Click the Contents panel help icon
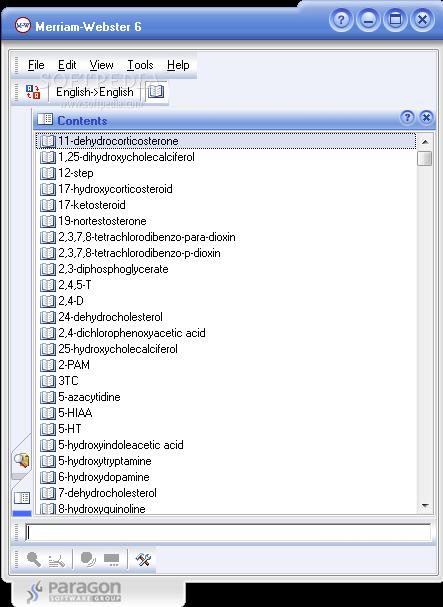 pos(407,117)
